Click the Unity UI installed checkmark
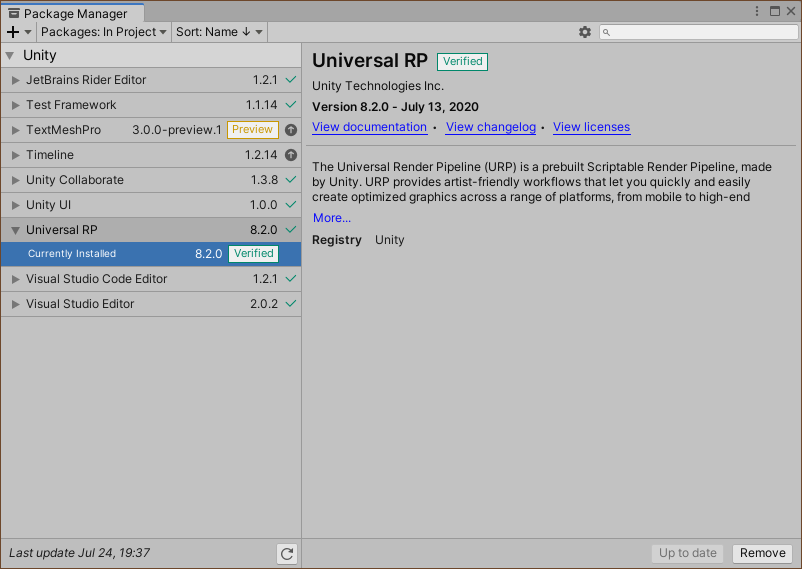The image size is (802, 569). click(x=291, y=205)
